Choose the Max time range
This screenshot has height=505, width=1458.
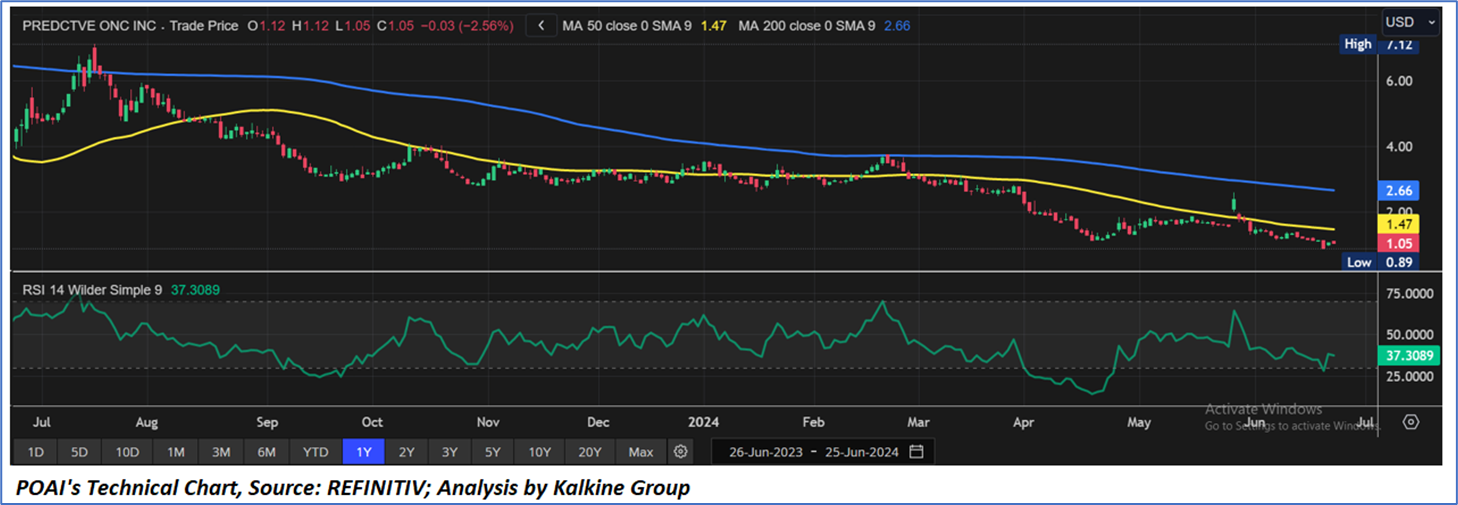(x=641, y=452)
